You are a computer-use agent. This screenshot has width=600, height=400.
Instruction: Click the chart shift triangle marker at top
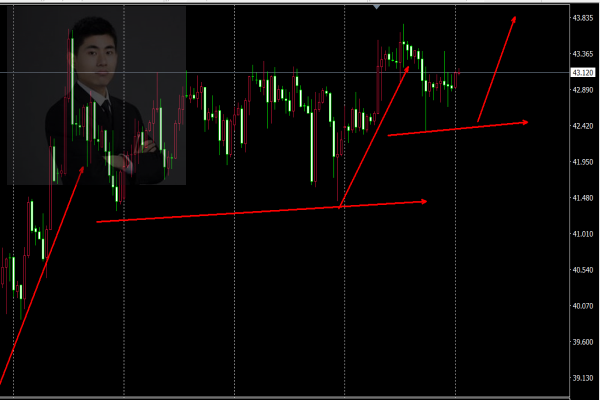[377, 7]
